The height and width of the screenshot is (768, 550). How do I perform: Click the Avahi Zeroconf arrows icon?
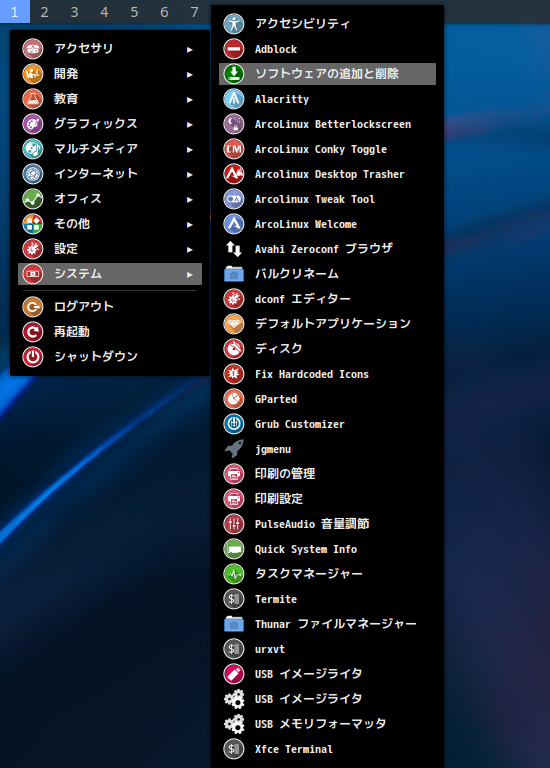pyautogui.click(x=234, y=249)
